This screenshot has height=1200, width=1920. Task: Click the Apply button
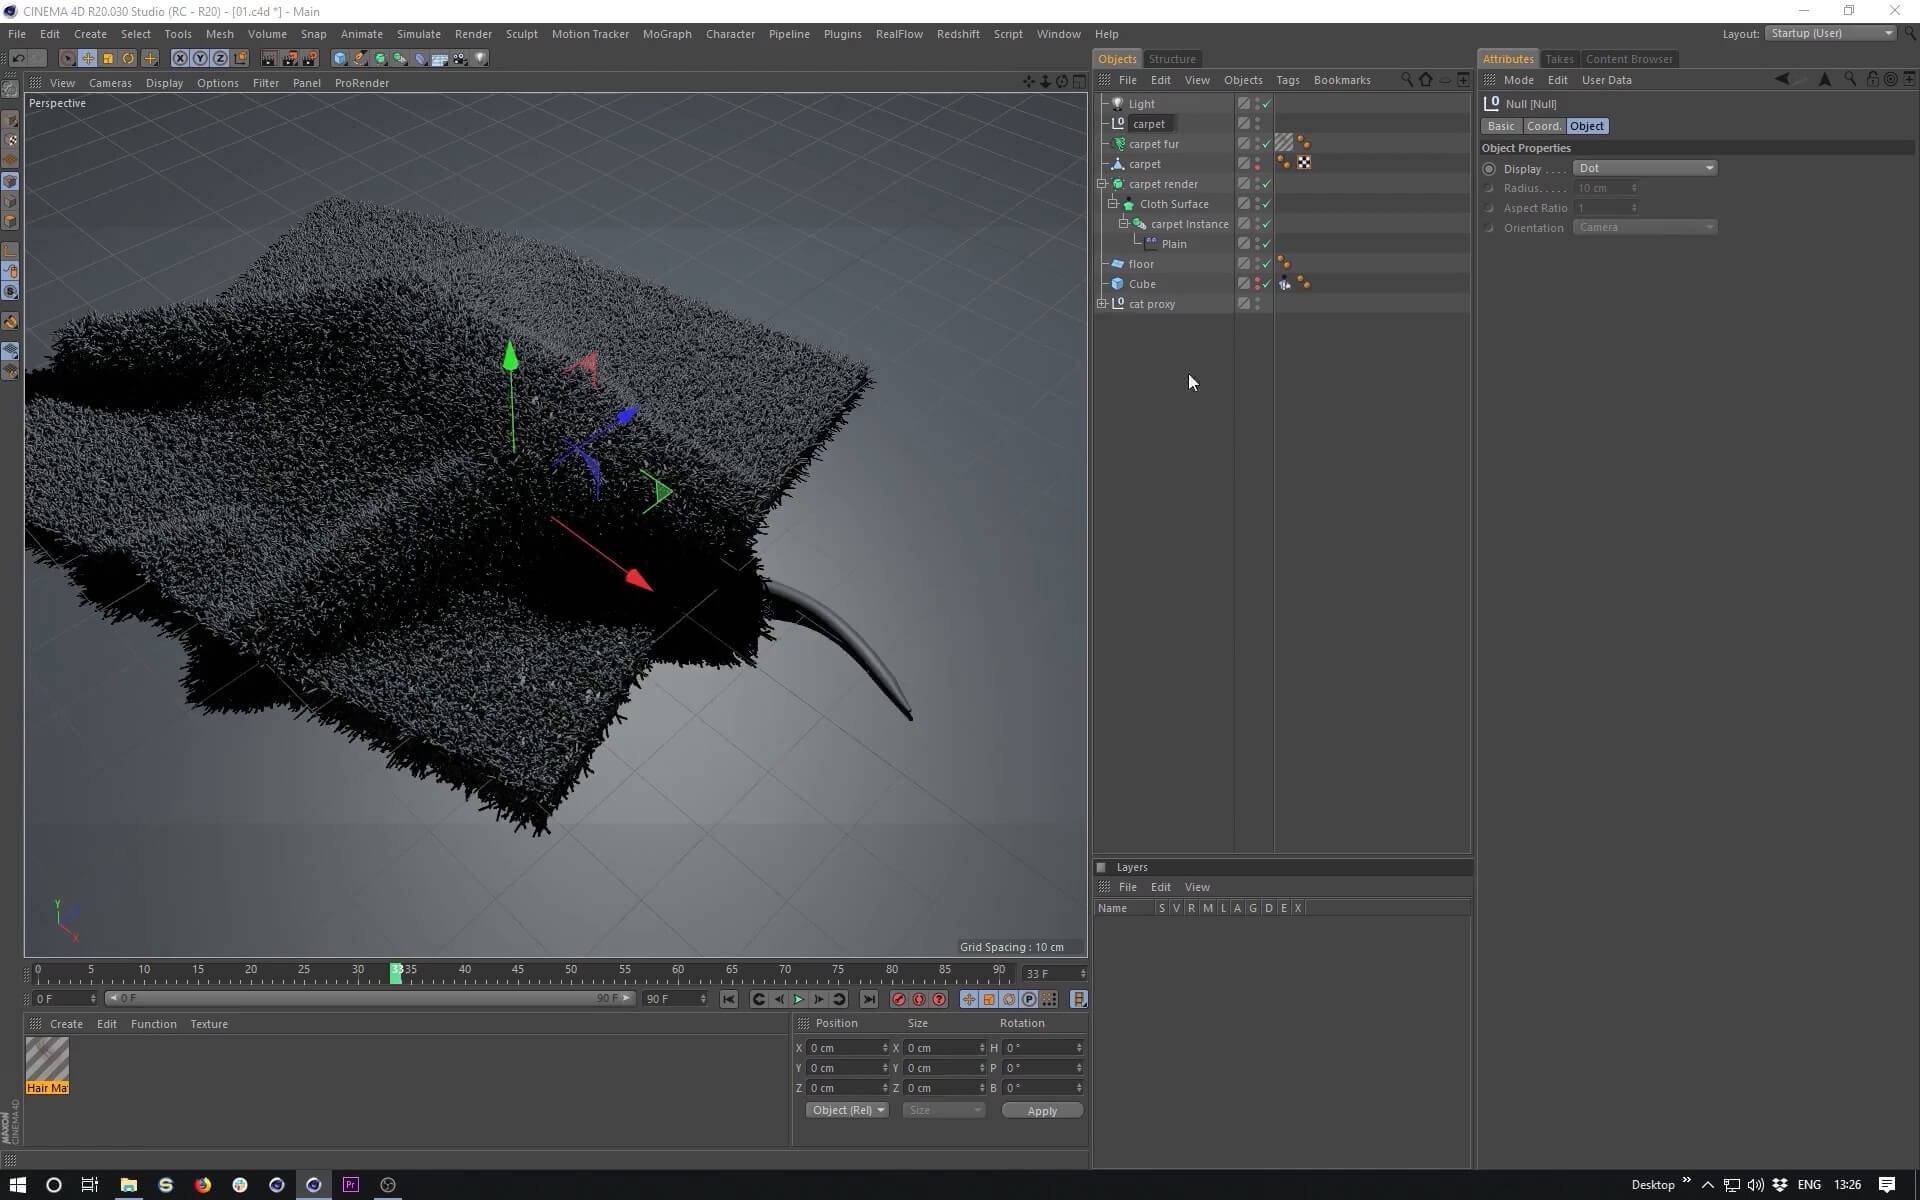pos(1041,1111)
